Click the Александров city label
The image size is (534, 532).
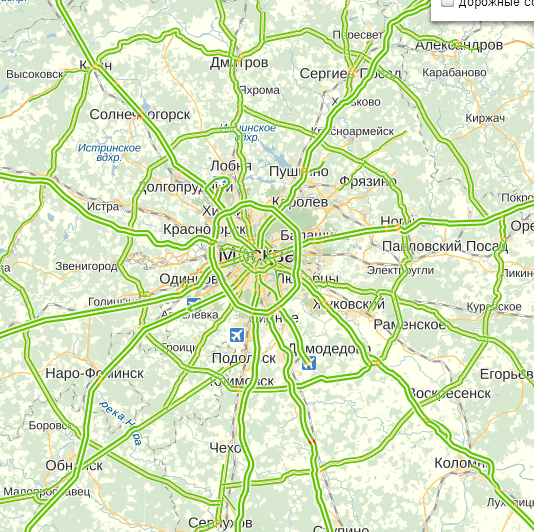click(459, 45)
